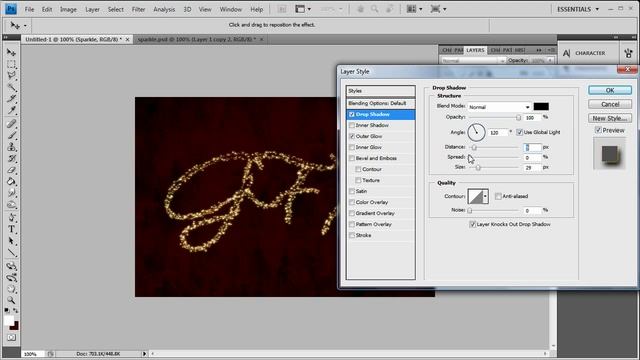Uncheck the Outer Glow checkbox
Image resolution: width=640 pixels, height=360 pixels.
[x=352, y=136]
